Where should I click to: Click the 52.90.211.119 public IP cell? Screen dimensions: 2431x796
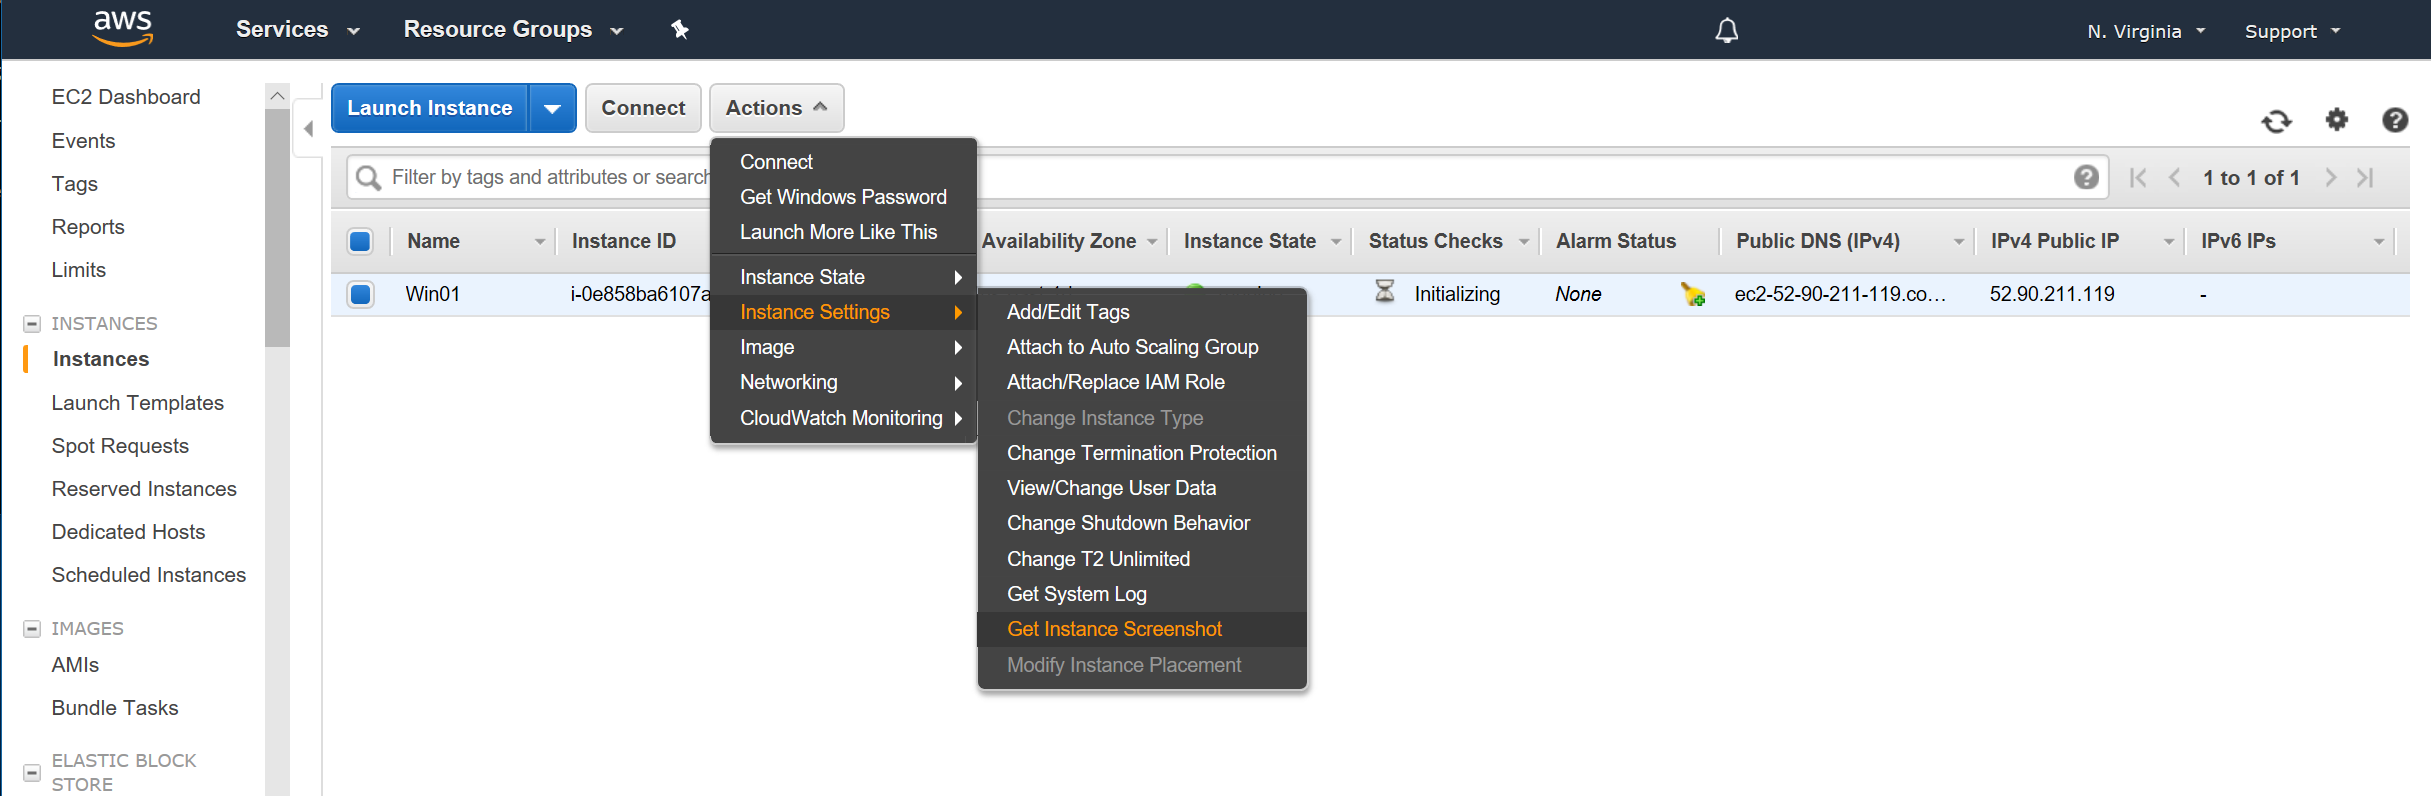[x=2052, y=294]
